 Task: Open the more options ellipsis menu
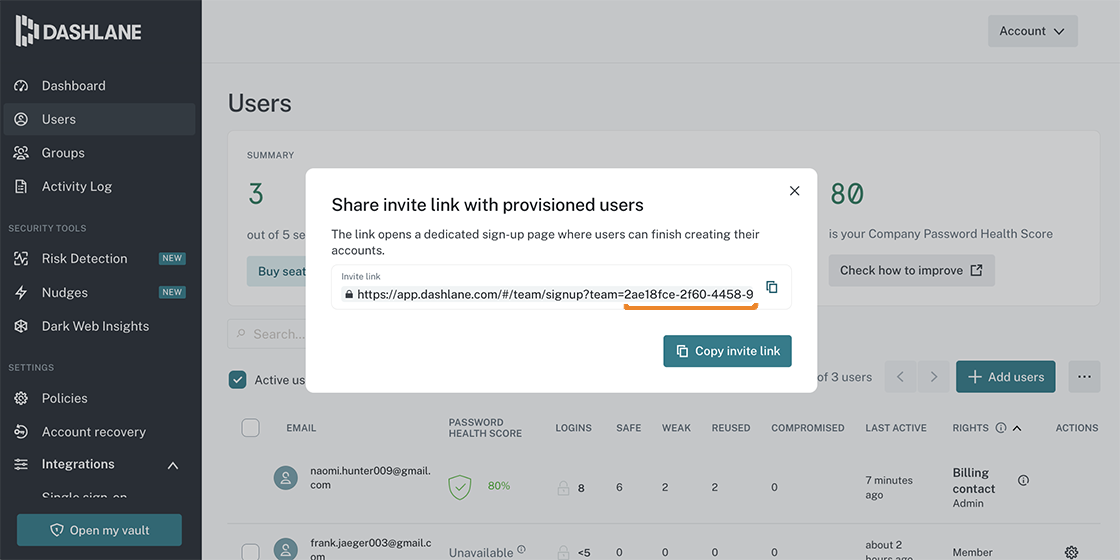[1084, 376]
